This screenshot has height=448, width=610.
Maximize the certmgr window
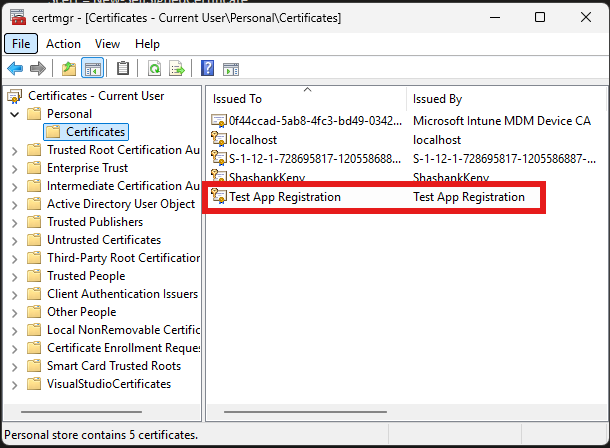pyautogui.click(x=540, y=18)
